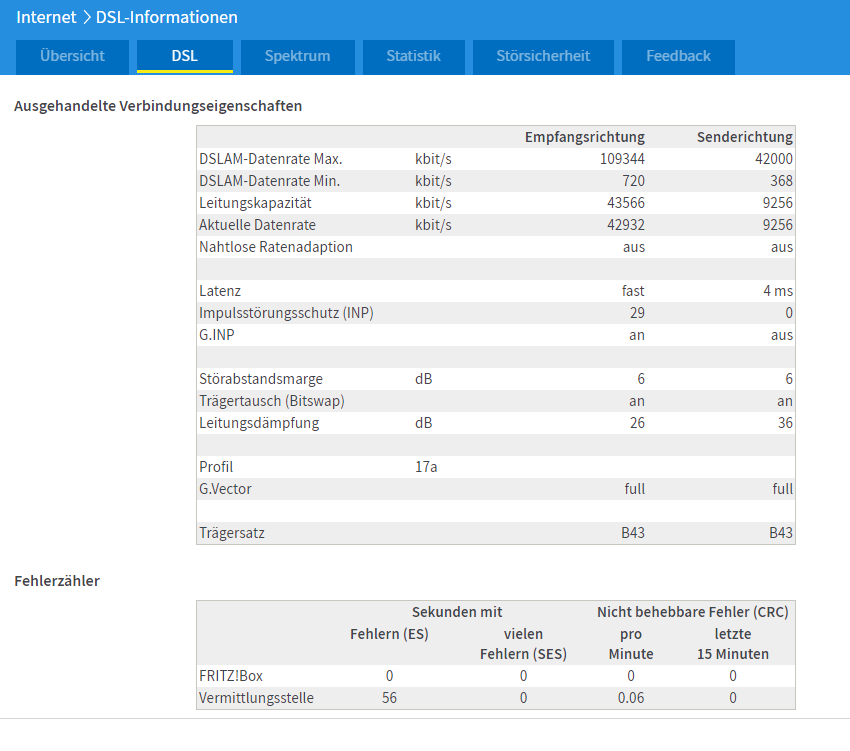This screenshot has width=850, height=751.
Task: Click the value 368
Action: (x=781, y=181)
